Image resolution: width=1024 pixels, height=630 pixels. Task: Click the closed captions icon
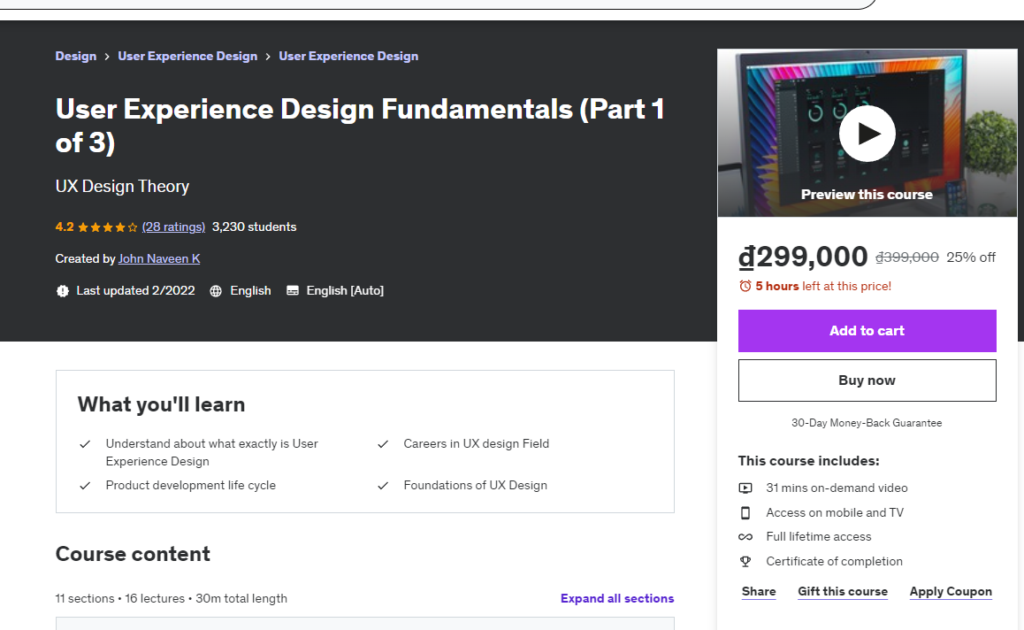click(292, 291)
